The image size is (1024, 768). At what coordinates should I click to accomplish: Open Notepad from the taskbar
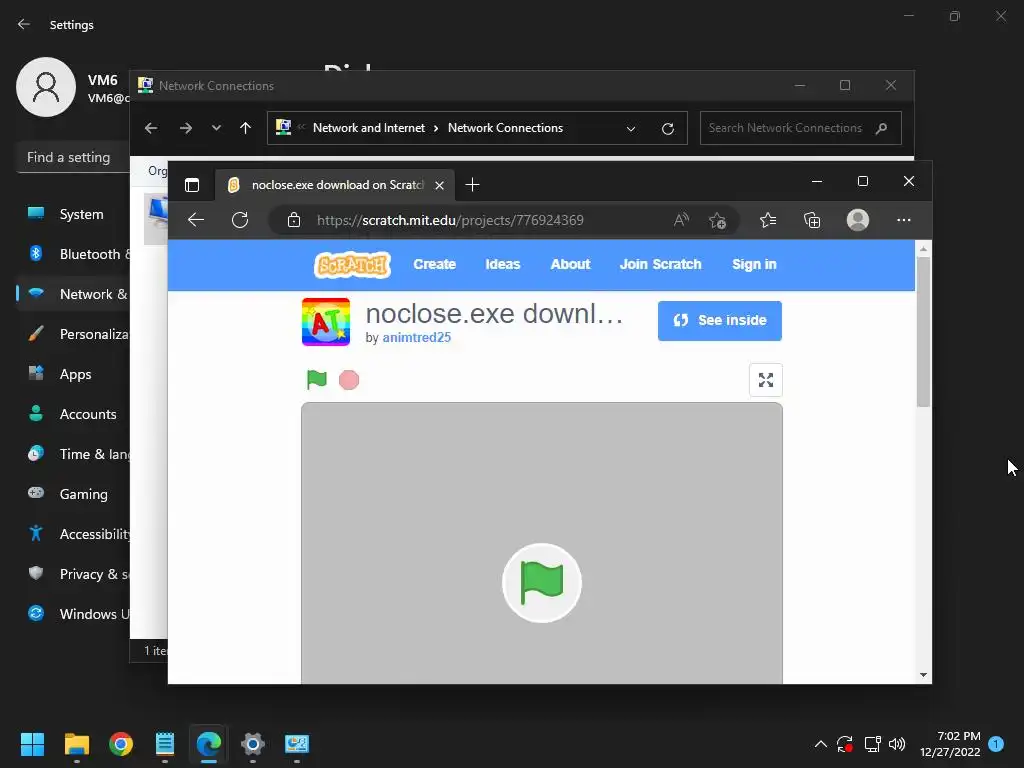[x=165, y=744]
